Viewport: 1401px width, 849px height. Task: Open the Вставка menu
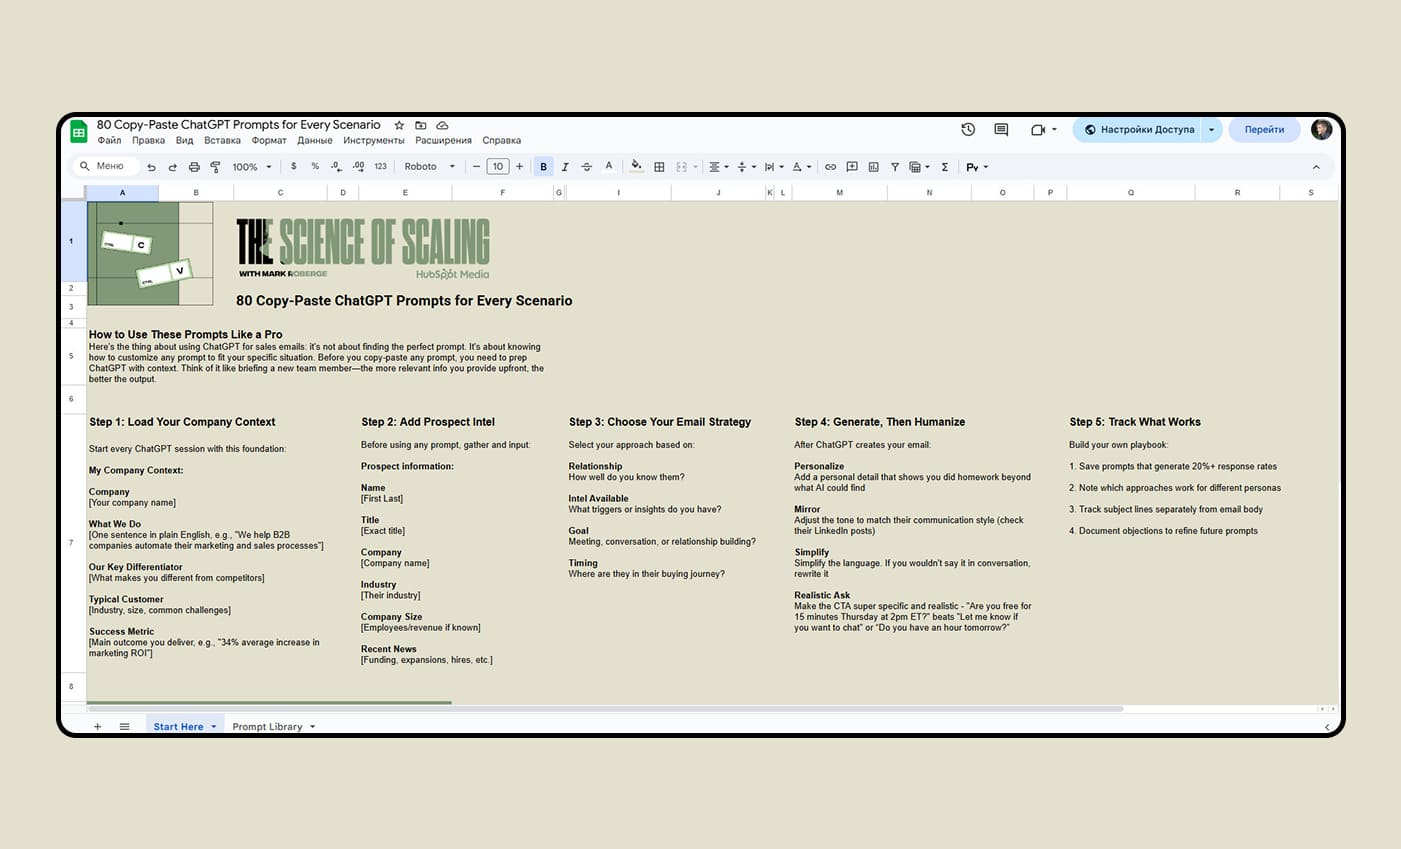(x=222, y=140)
